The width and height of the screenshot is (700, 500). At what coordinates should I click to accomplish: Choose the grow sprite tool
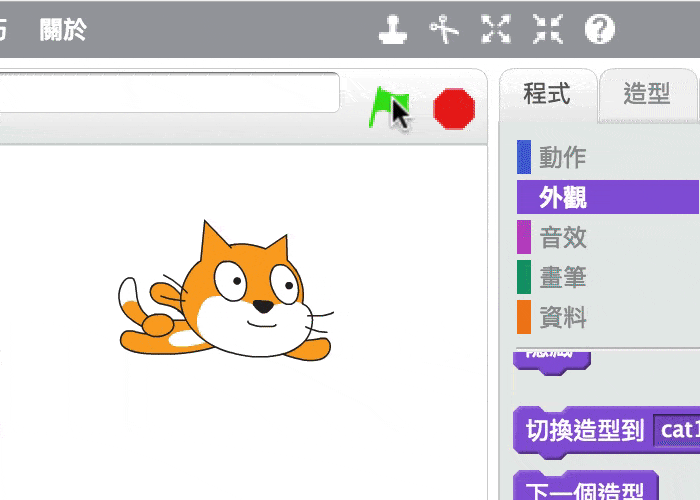pyautogui.click(x=496, y=29)
